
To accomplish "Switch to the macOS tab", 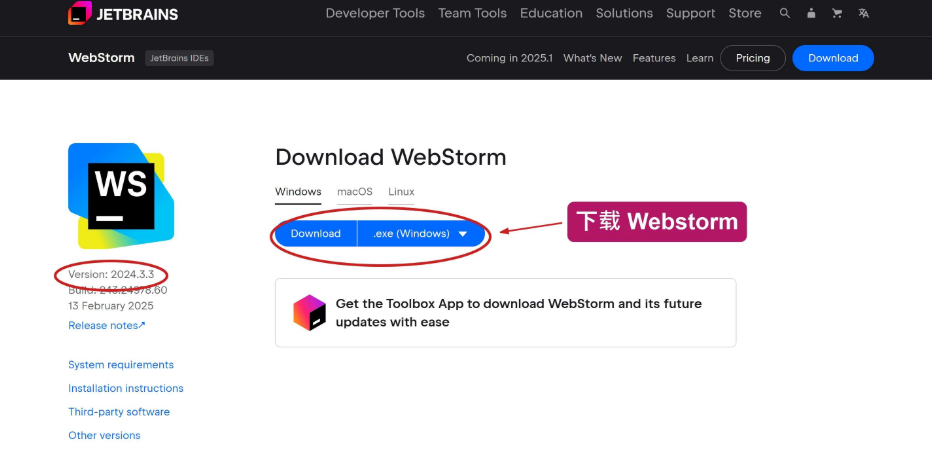I will click(x=355, y=192).
